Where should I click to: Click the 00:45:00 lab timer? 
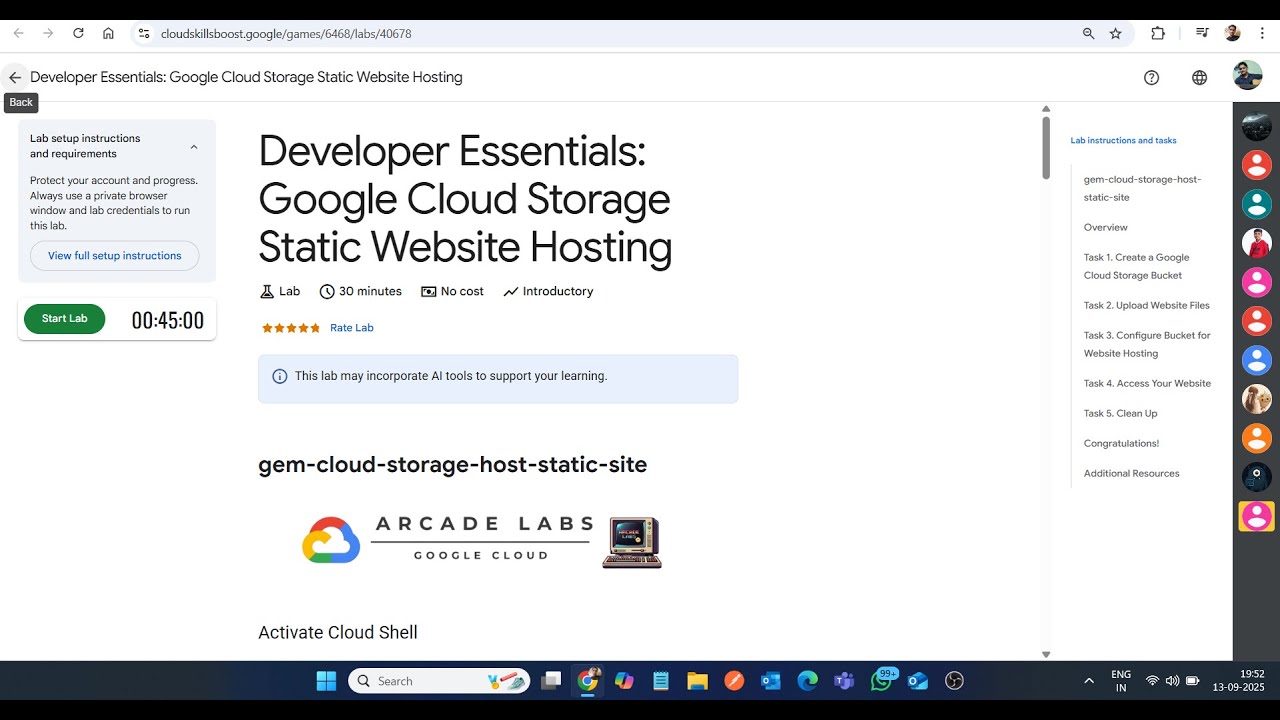point(168,320)
